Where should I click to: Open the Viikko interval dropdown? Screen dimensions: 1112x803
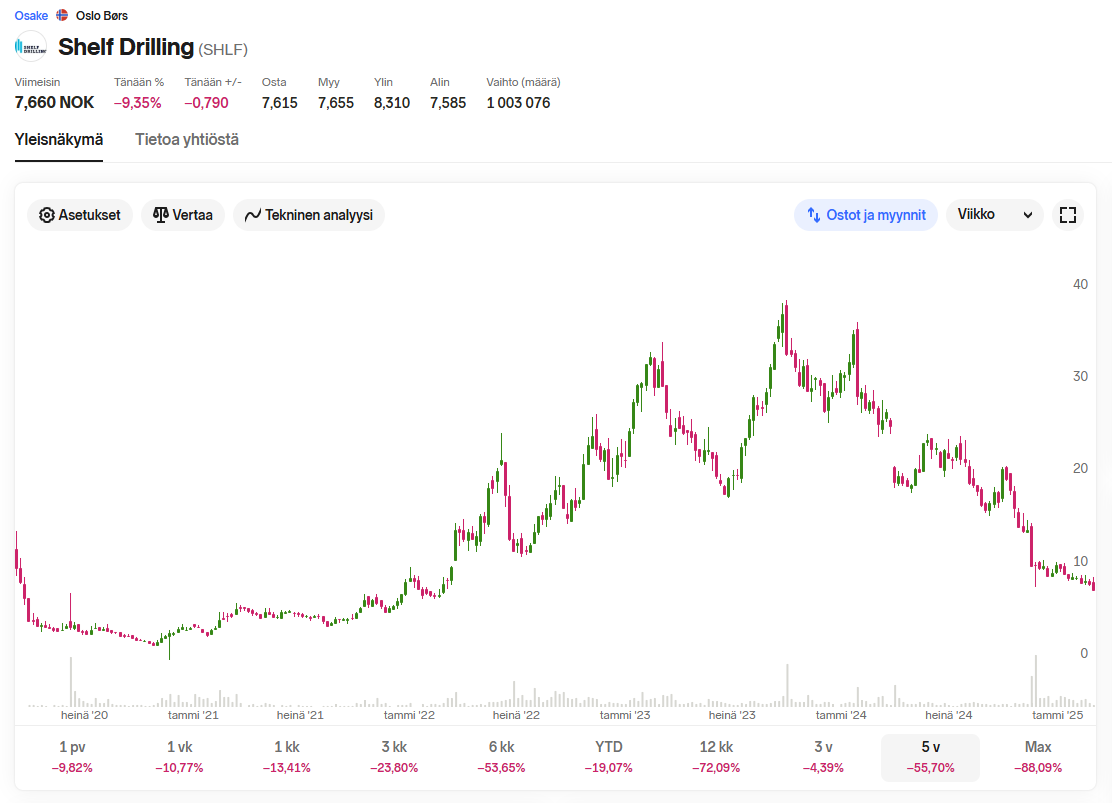994,215
